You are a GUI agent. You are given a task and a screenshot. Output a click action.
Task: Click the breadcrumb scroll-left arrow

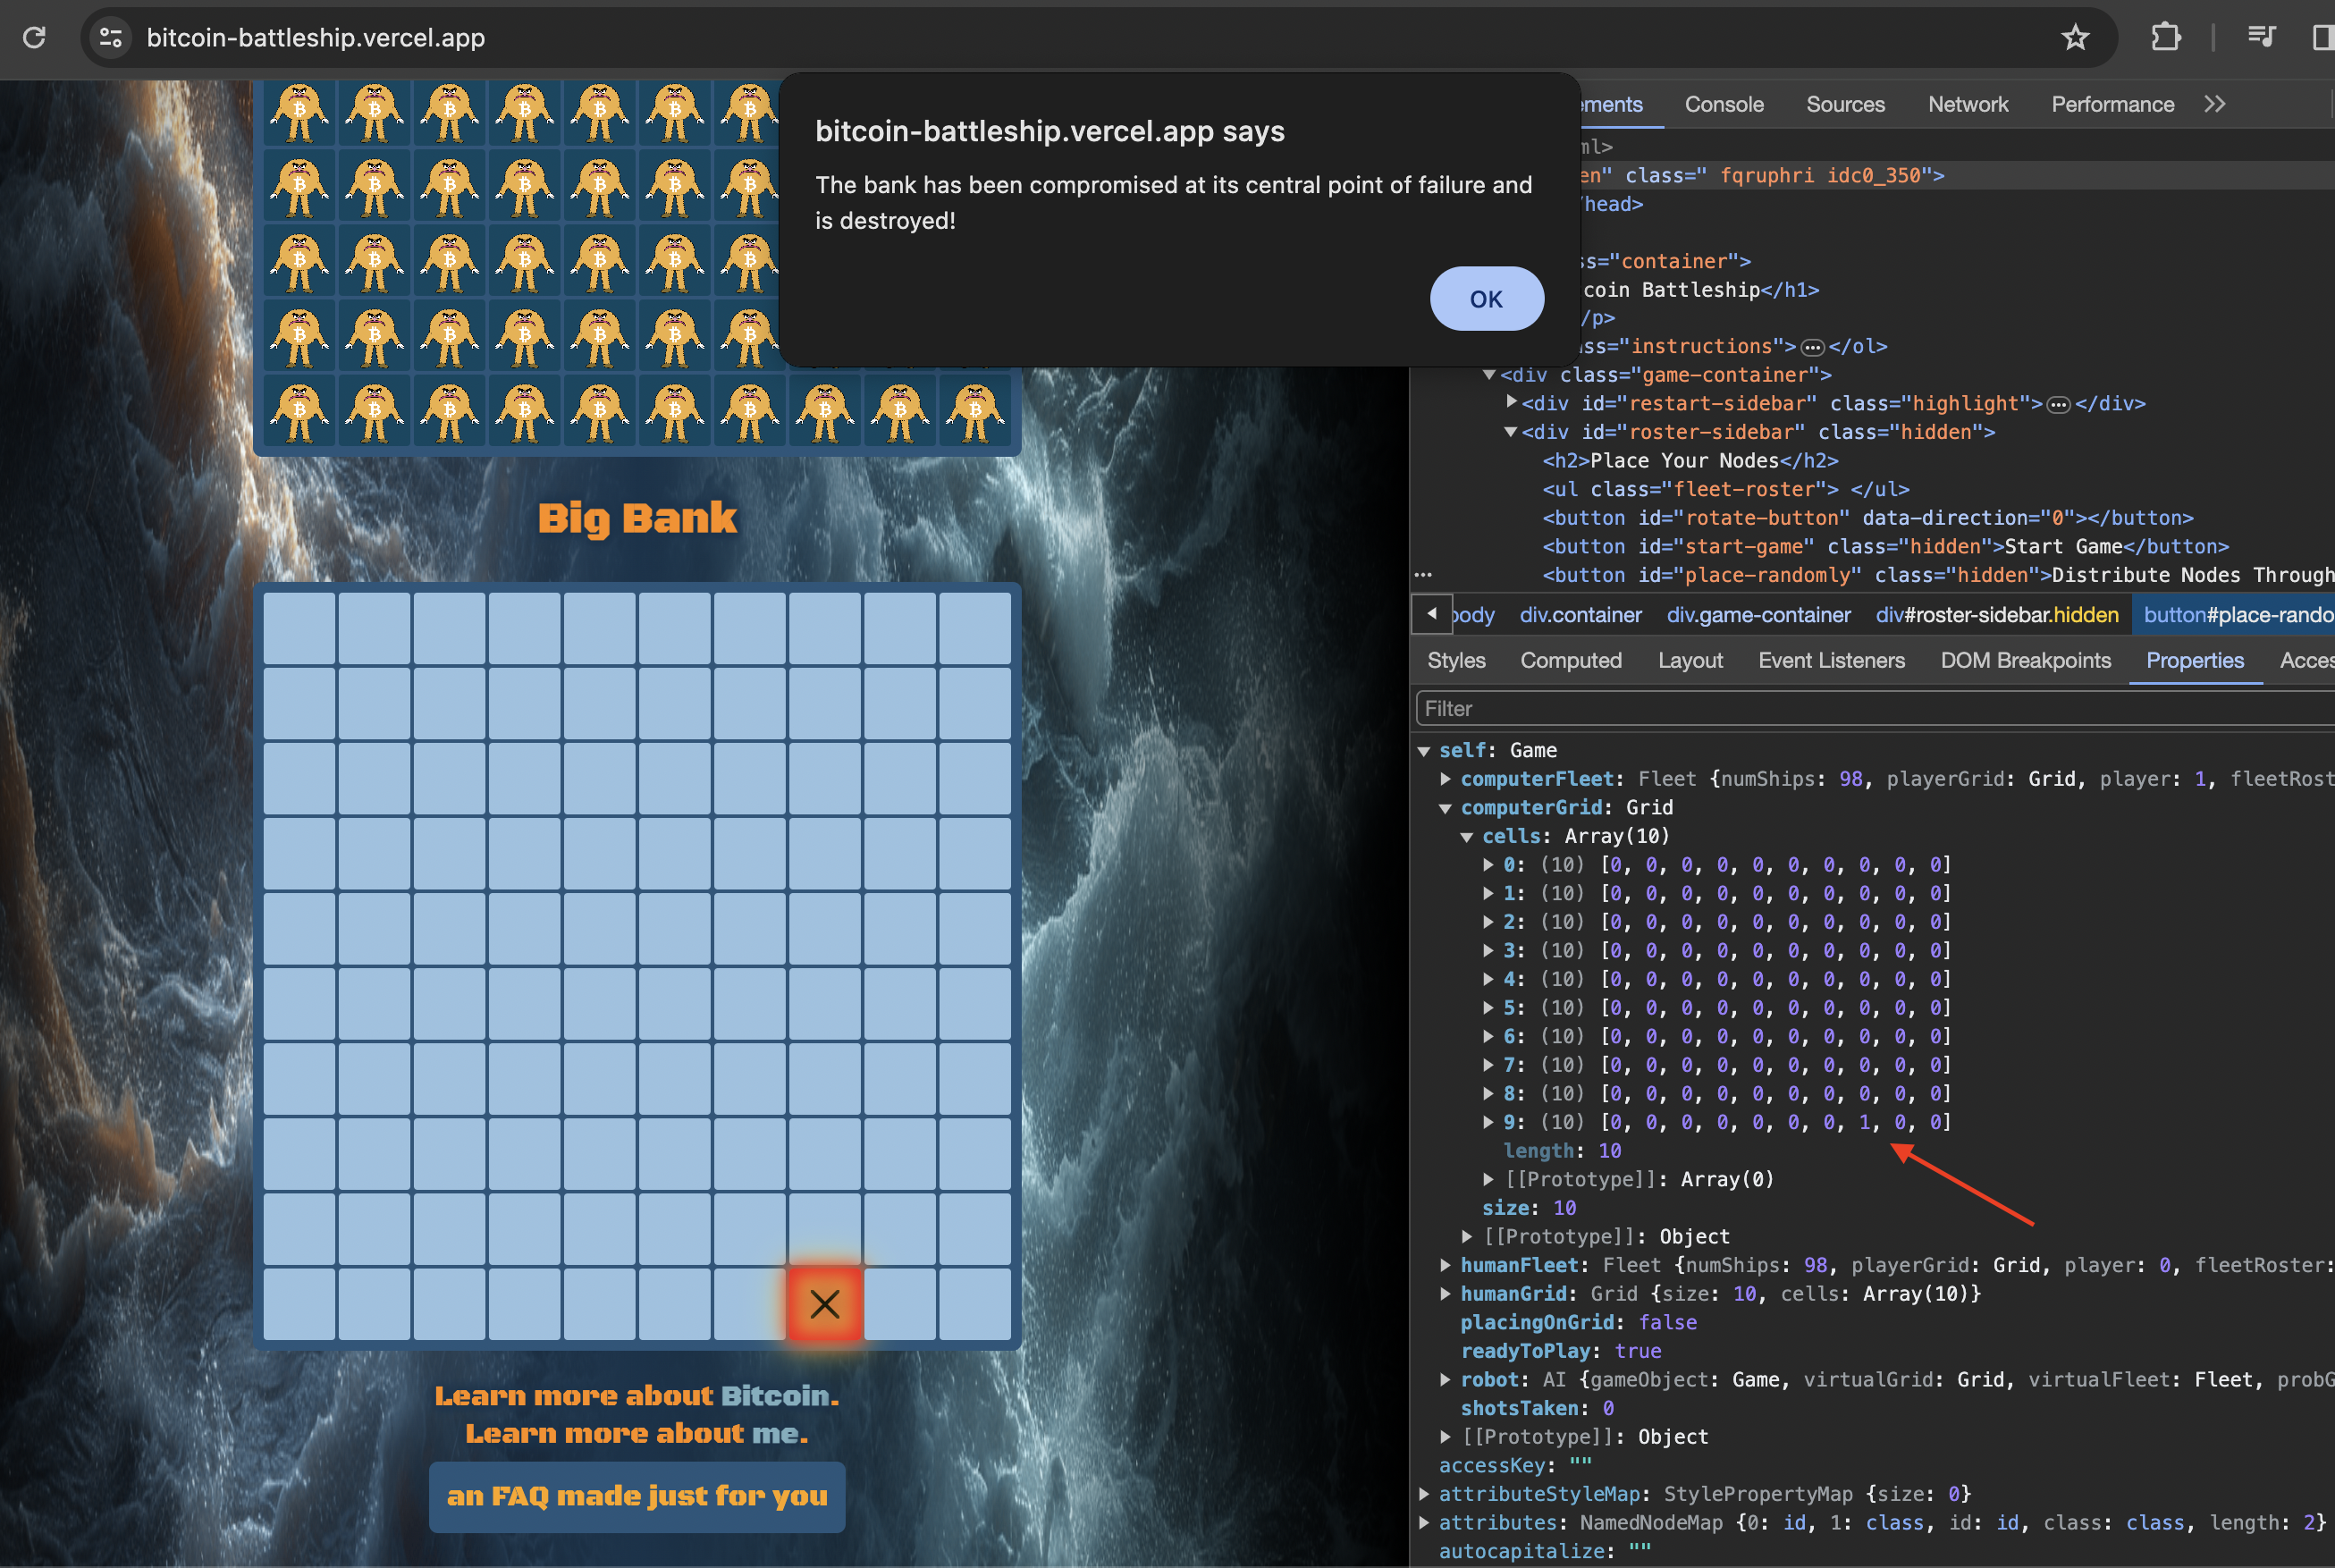tap(1432, 614)
